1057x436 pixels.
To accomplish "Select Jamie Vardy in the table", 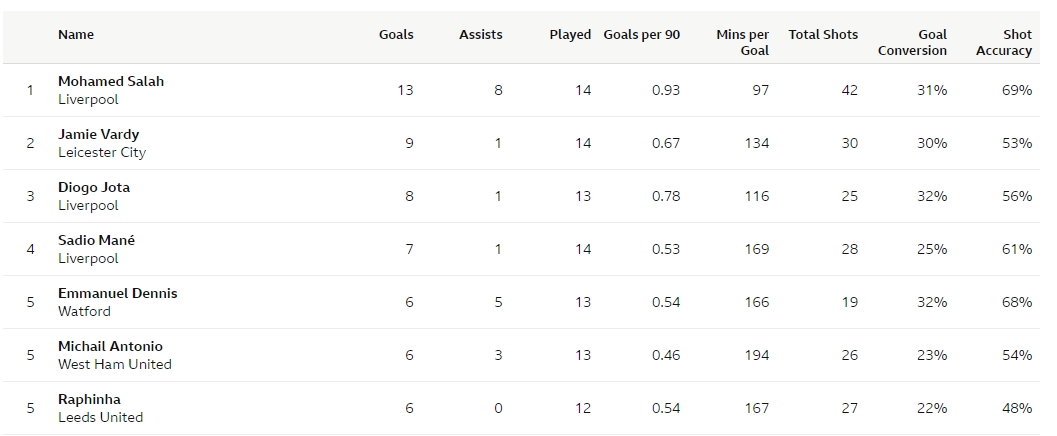I will pos(98,134).
